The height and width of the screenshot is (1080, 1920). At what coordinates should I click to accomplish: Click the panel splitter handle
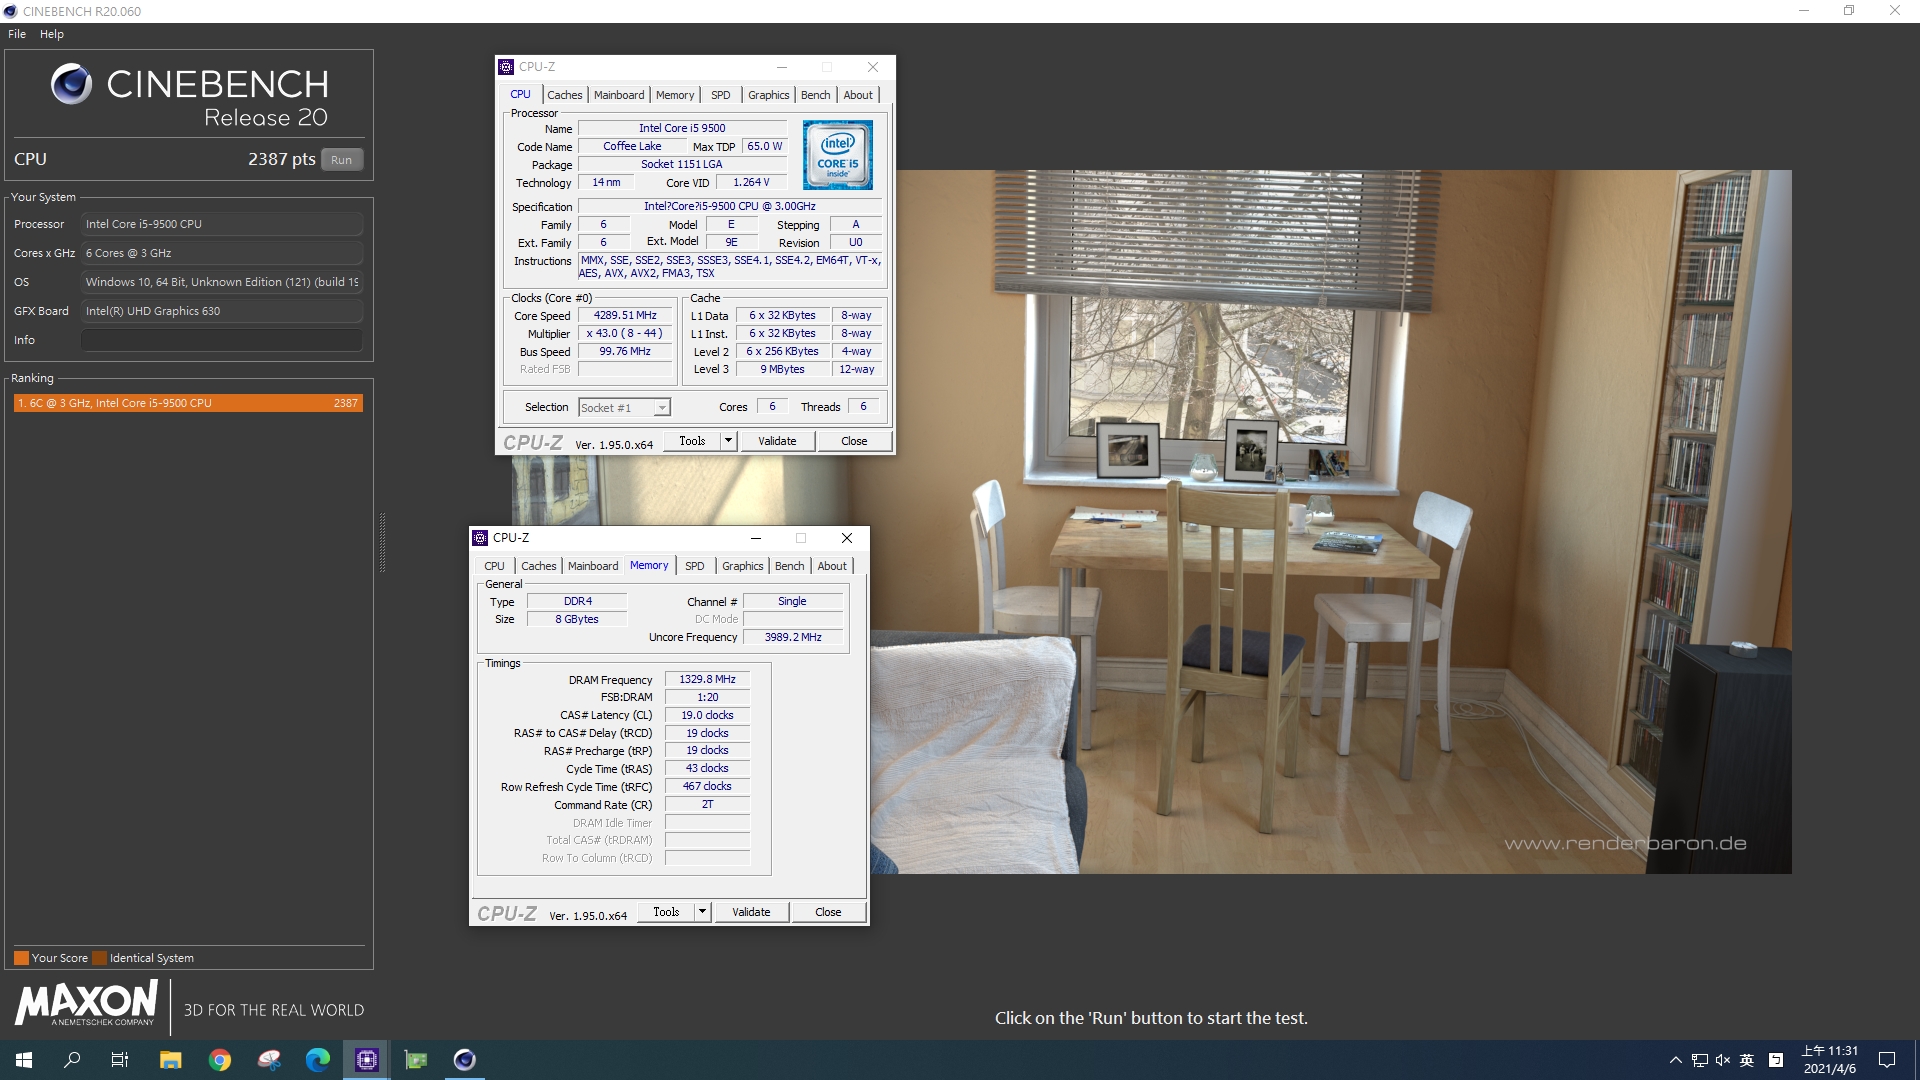[382, 542]
